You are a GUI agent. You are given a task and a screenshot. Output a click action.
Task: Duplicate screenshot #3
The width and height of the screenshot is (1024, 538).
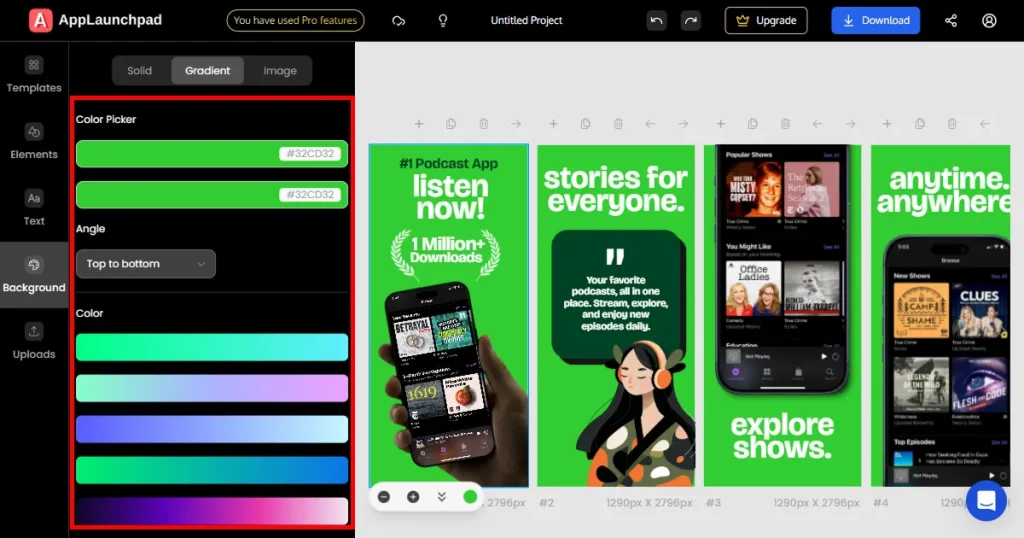pos(752,123)
